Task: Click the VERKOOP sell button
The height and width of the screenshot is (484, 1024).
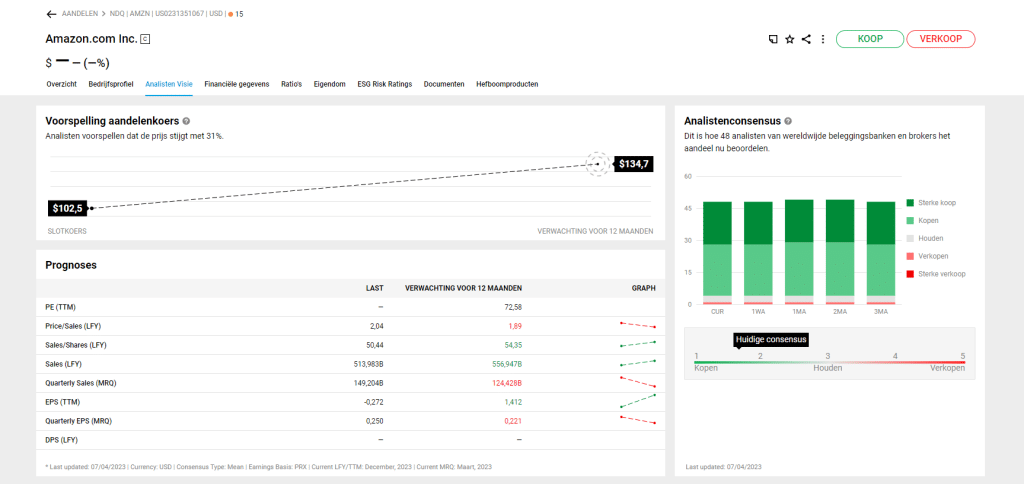Action: click(940, 39)
